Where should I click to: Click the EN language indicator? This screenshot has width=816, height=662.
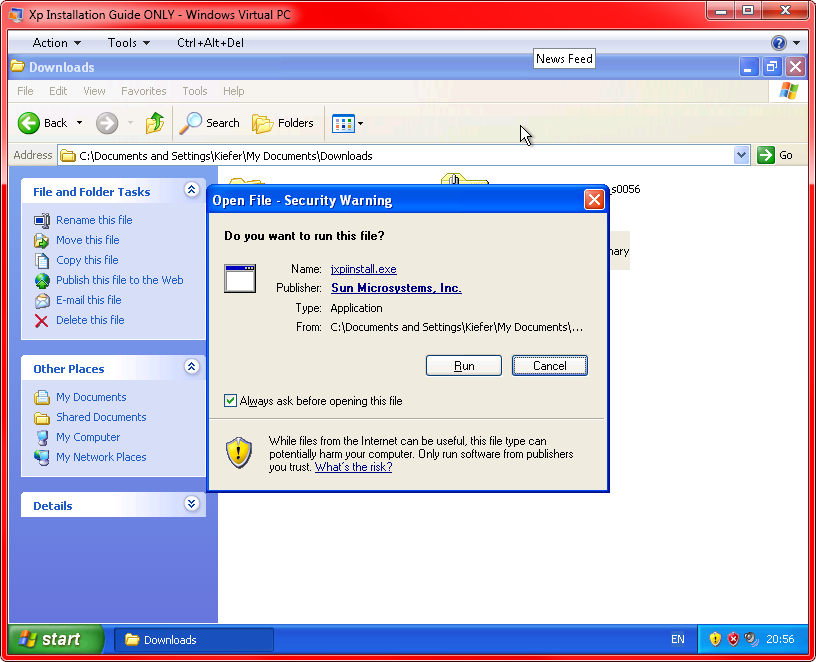(678, 639)
